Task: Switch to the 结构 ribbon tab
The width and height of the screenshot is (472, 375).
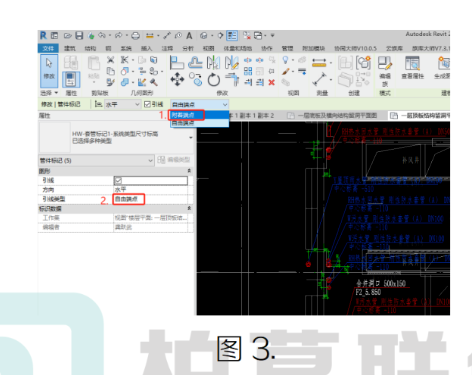Action: [90, 48]
